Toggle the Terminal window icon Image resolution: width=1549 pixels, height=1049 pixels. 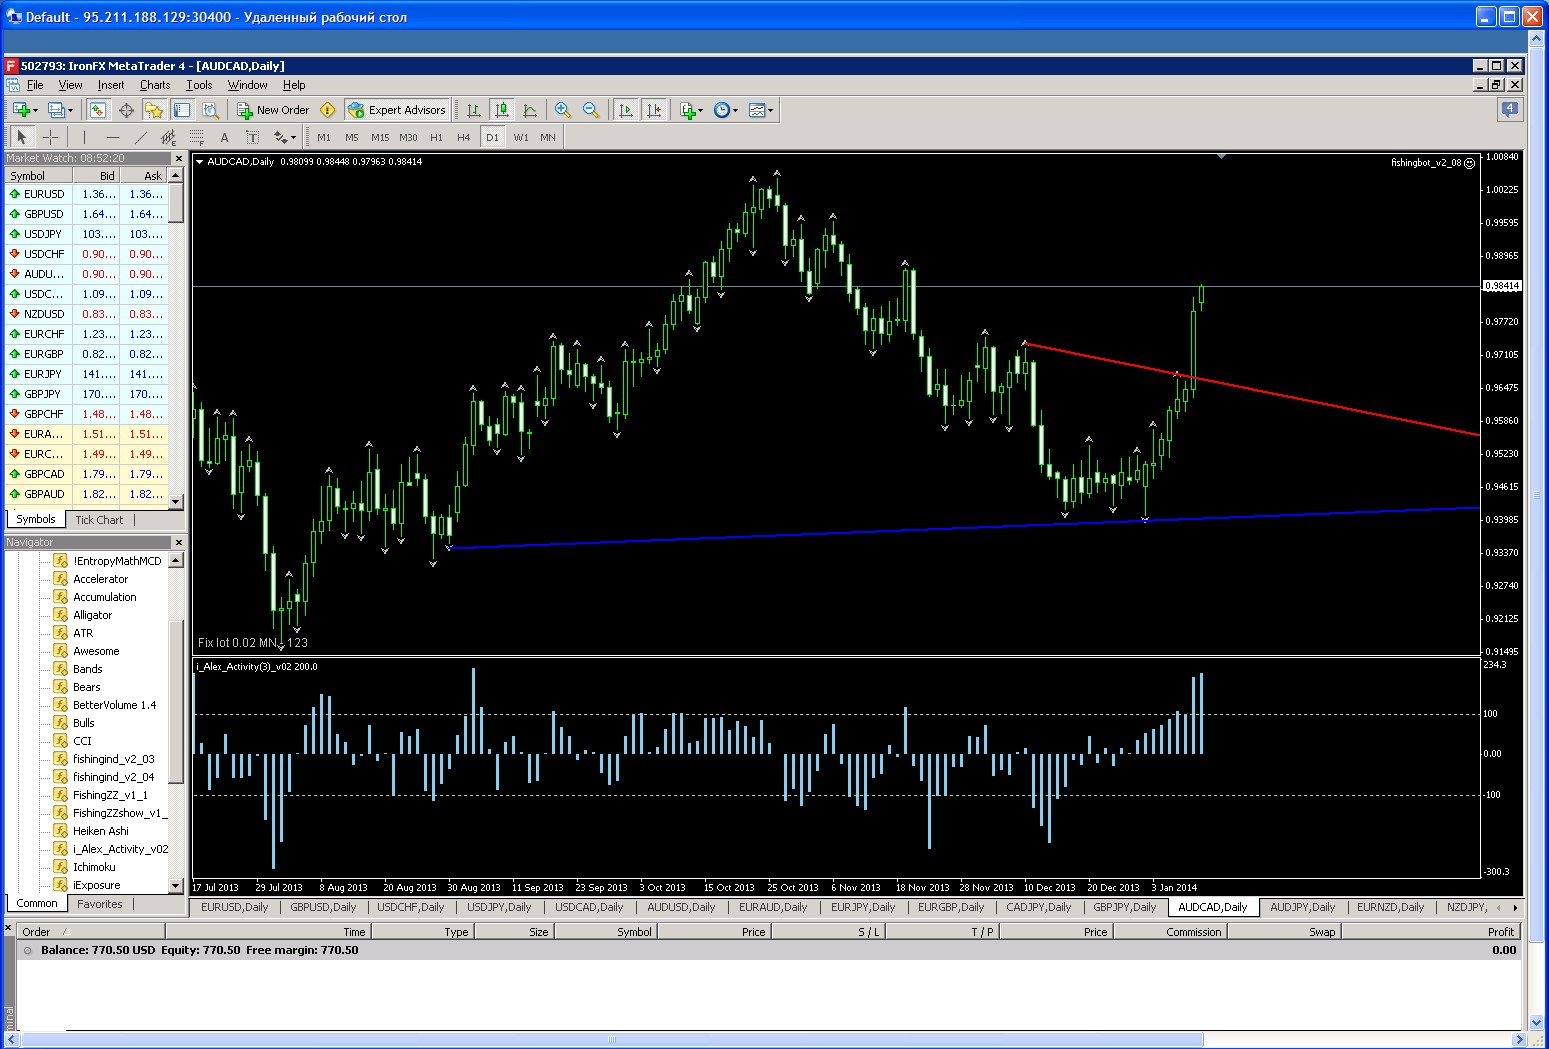[182, 110]
